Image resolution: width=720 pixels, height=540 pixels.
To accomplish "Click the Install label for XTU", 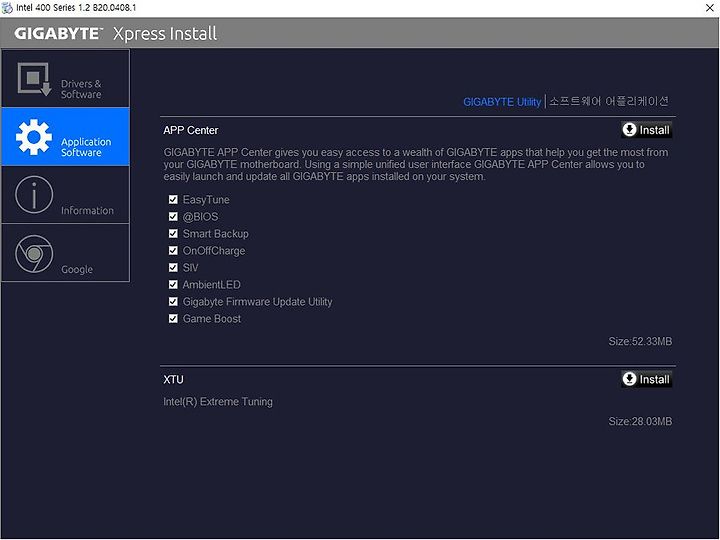I will 654,379.
